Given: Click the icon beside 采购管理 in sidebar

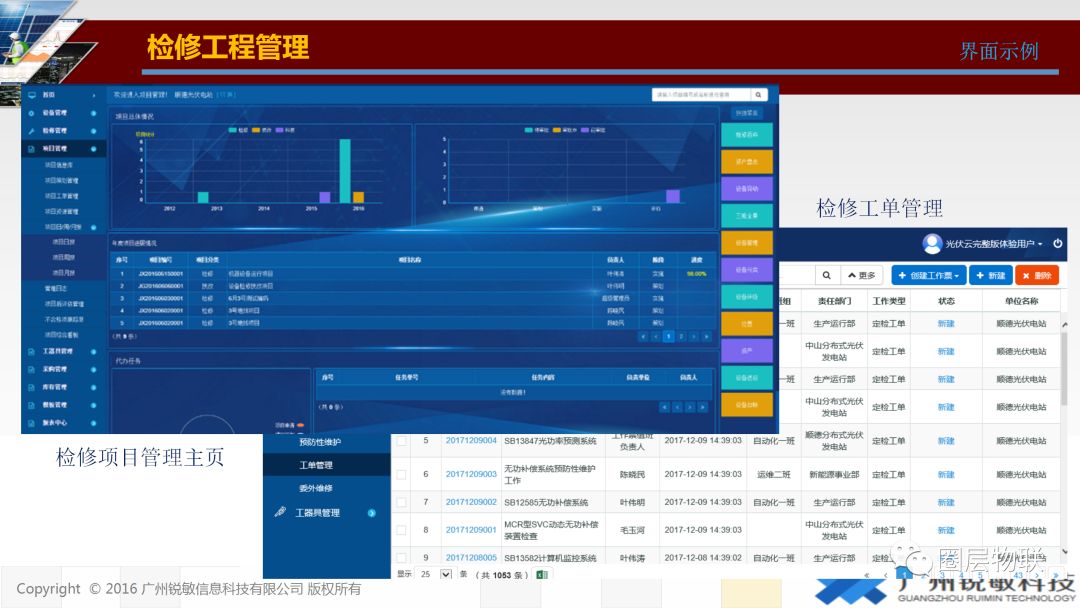Looking at the screenshot, I should [32, 370].
